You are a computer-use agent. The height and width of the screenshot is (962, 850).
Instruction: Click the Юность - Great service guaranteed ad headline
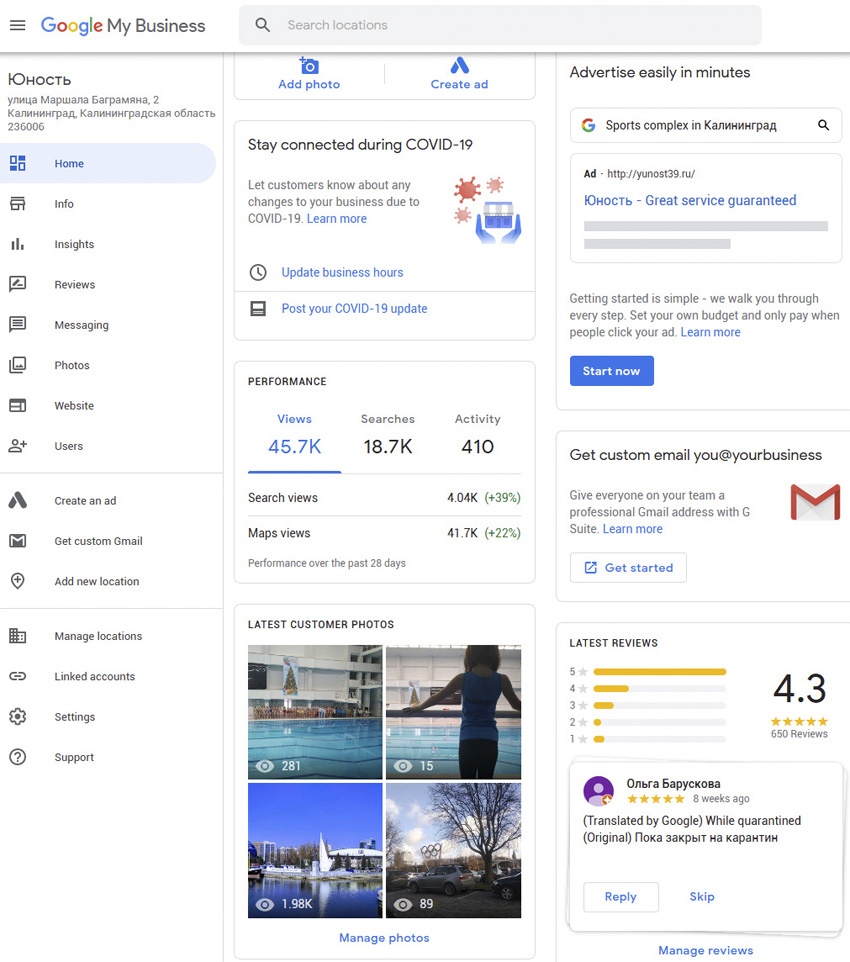(x=690, y=201)
